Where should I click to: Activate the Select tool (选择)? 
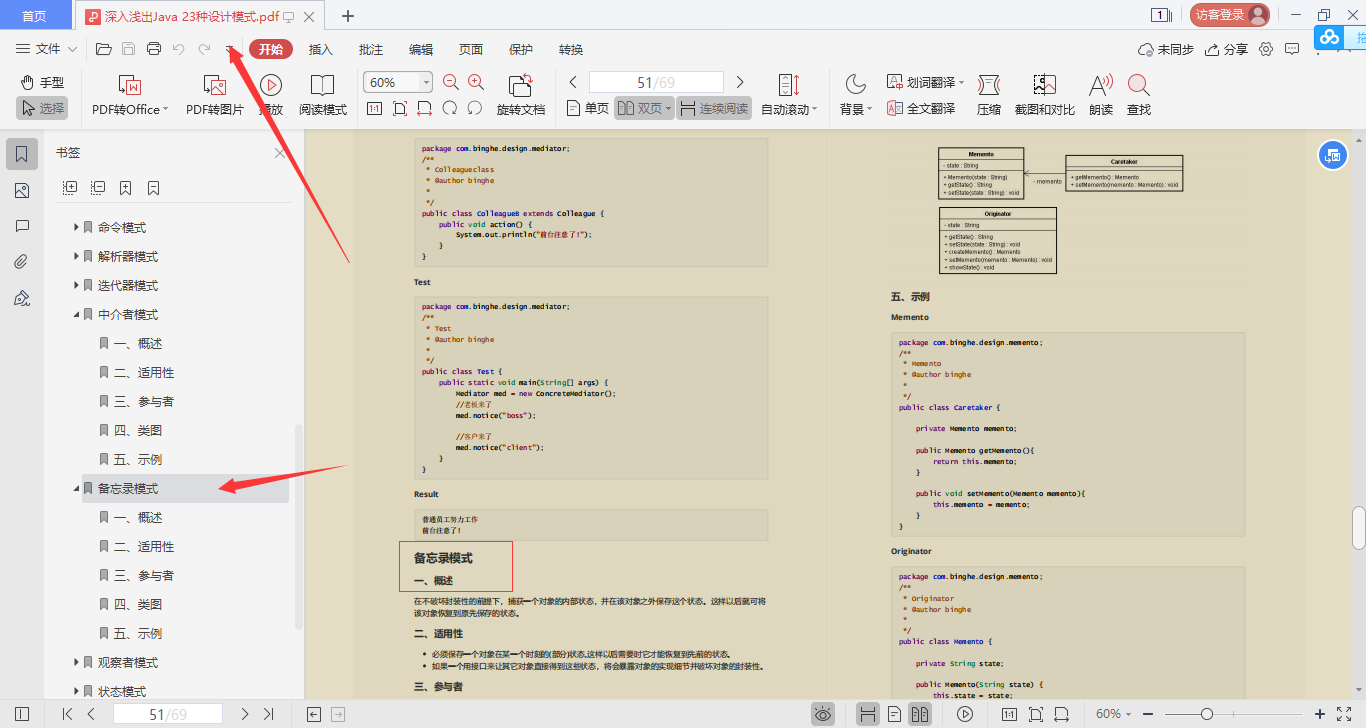point(41,108)
